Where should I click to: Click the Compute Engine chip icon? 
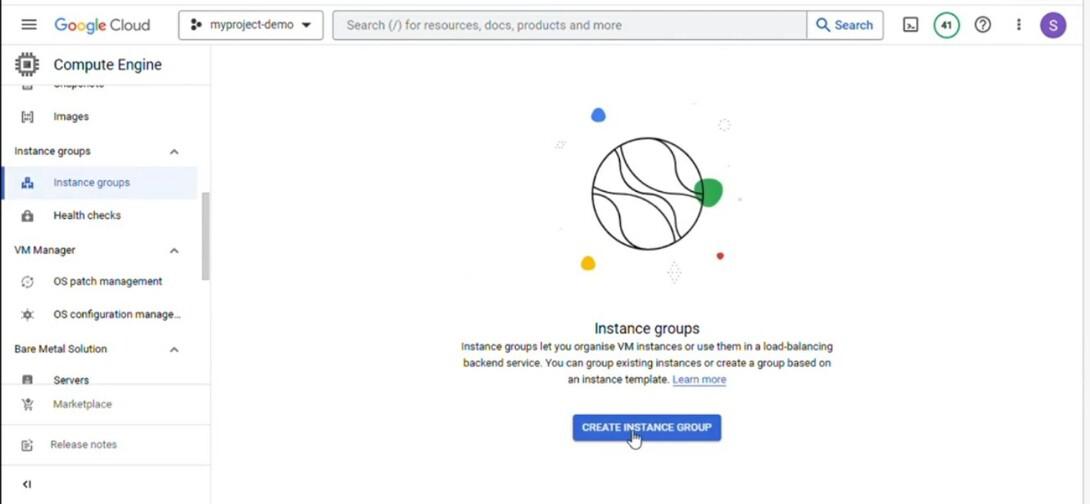pyautogui.click(x=26, y=65)
